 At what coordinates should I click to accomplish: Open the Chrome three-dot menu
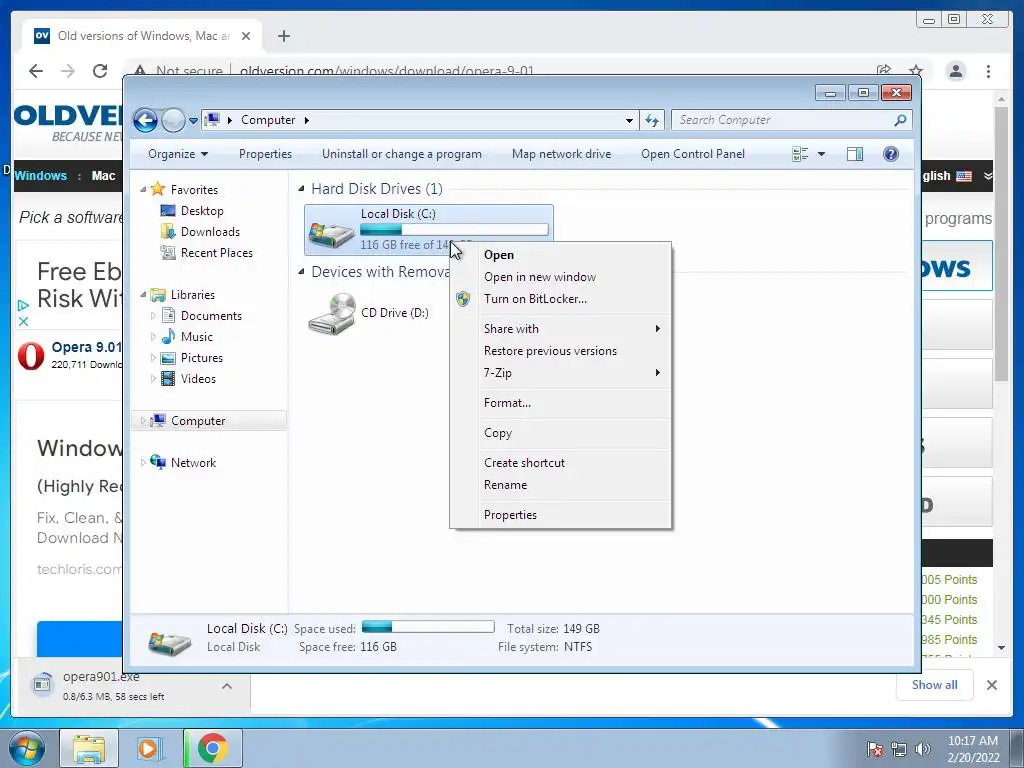coord(988,71)
